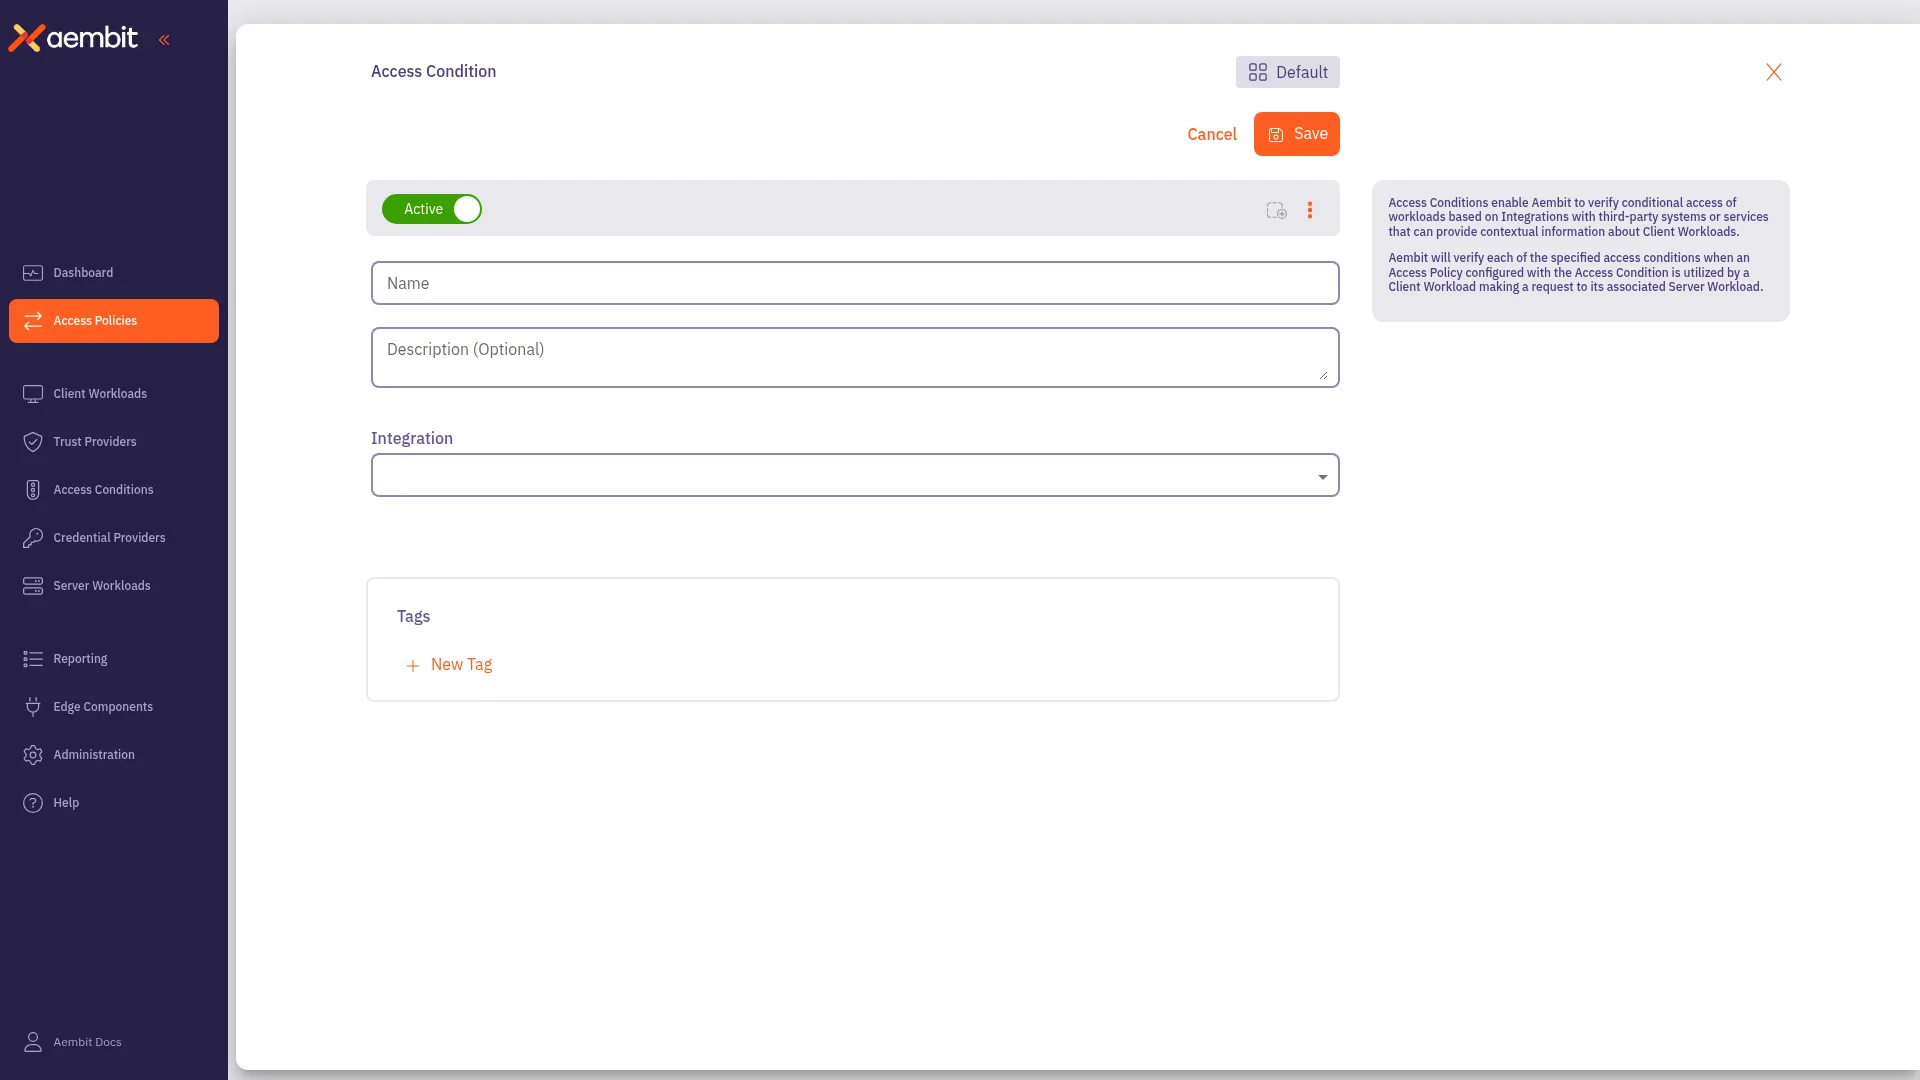The image size is (1920, 1080).
Task: Select the Access Policies arrows icon
Action: pos(33,321)
